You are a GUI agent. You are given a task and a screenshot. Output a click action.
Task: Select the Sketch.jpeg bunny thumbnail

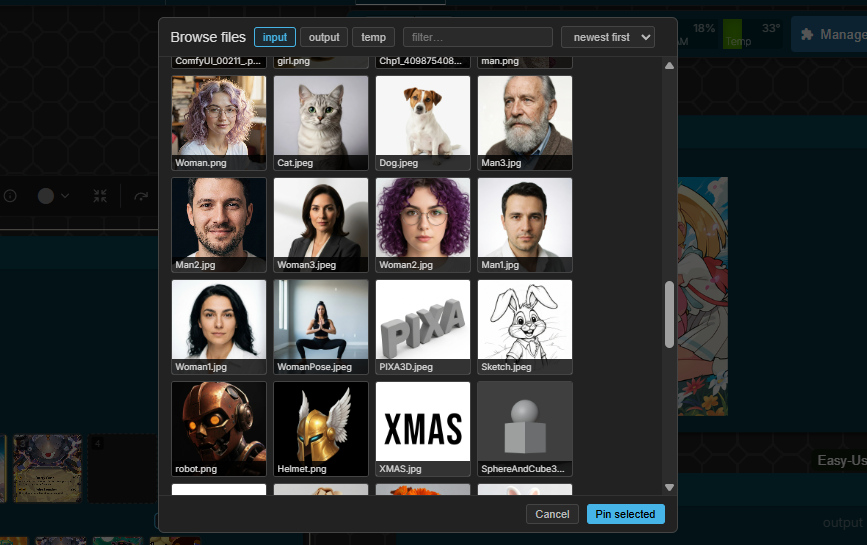[525, 327]
